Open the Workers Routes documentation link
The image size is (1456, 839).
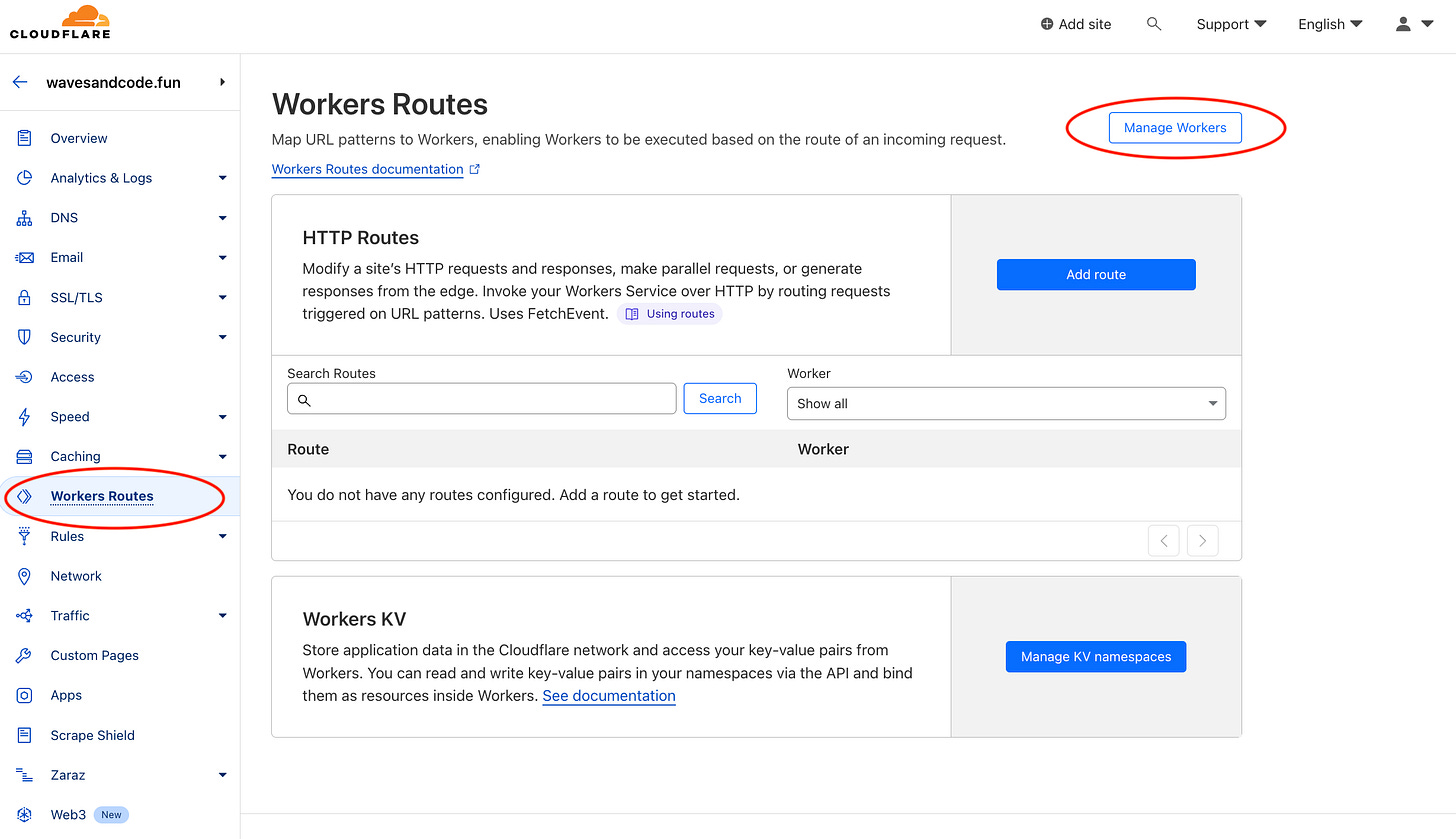(x=367, y=169)
